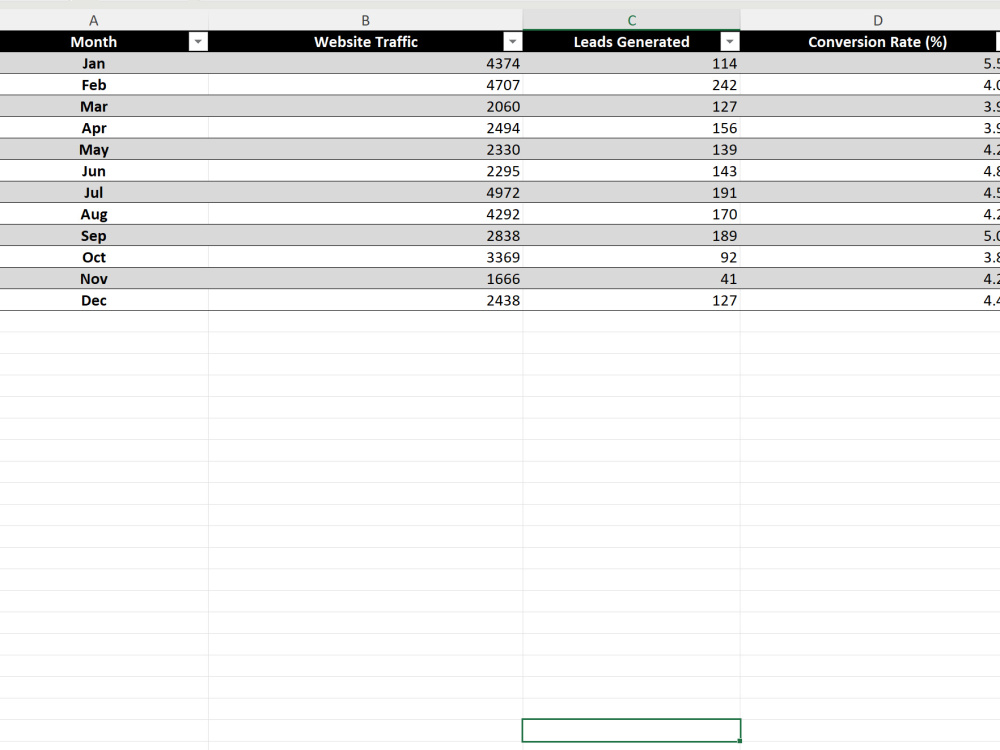Click leads value 170 for Aug
The image size is (1000, 750).
pyautogui.click(x=631, y=214)
